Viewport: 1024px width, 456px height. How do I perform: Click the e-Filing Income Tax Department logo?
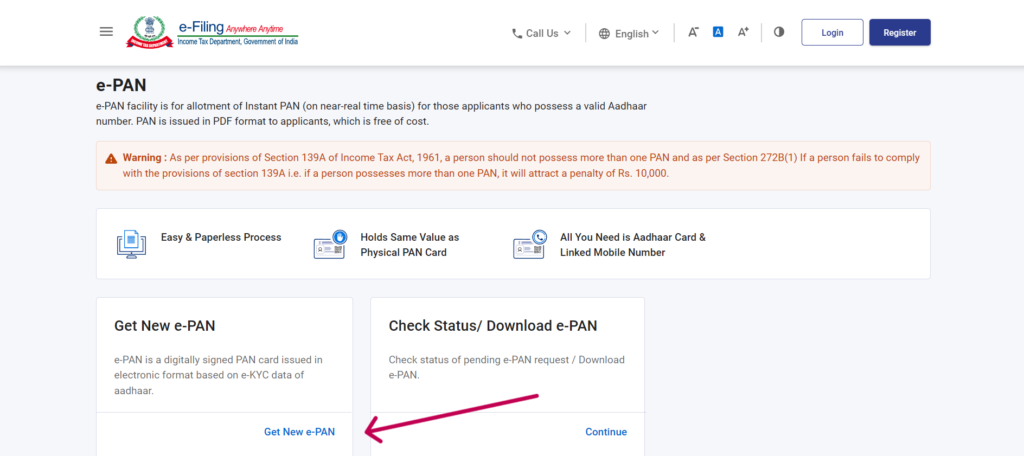[x=211, y=32]
